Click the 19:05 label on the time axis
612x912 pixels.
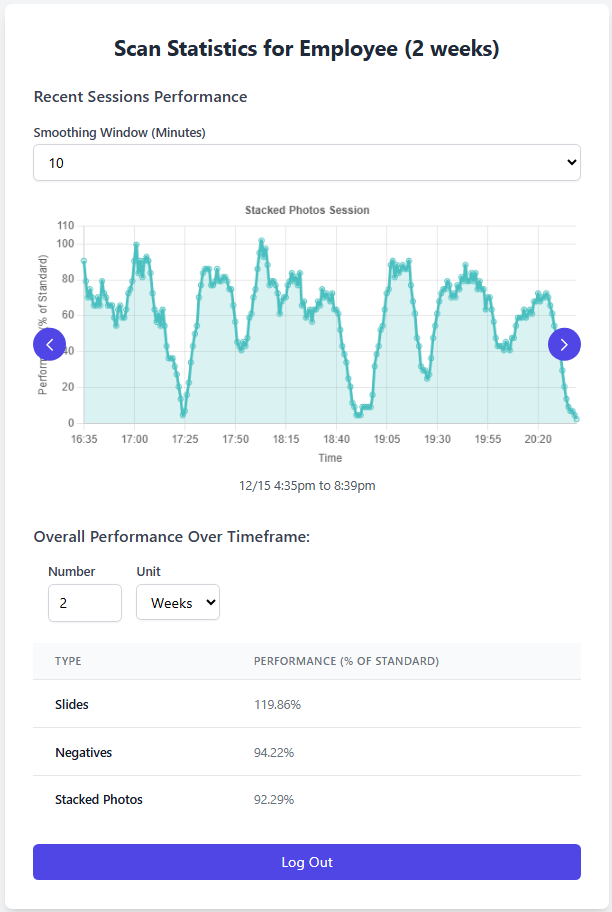click(x=387, y=439)
